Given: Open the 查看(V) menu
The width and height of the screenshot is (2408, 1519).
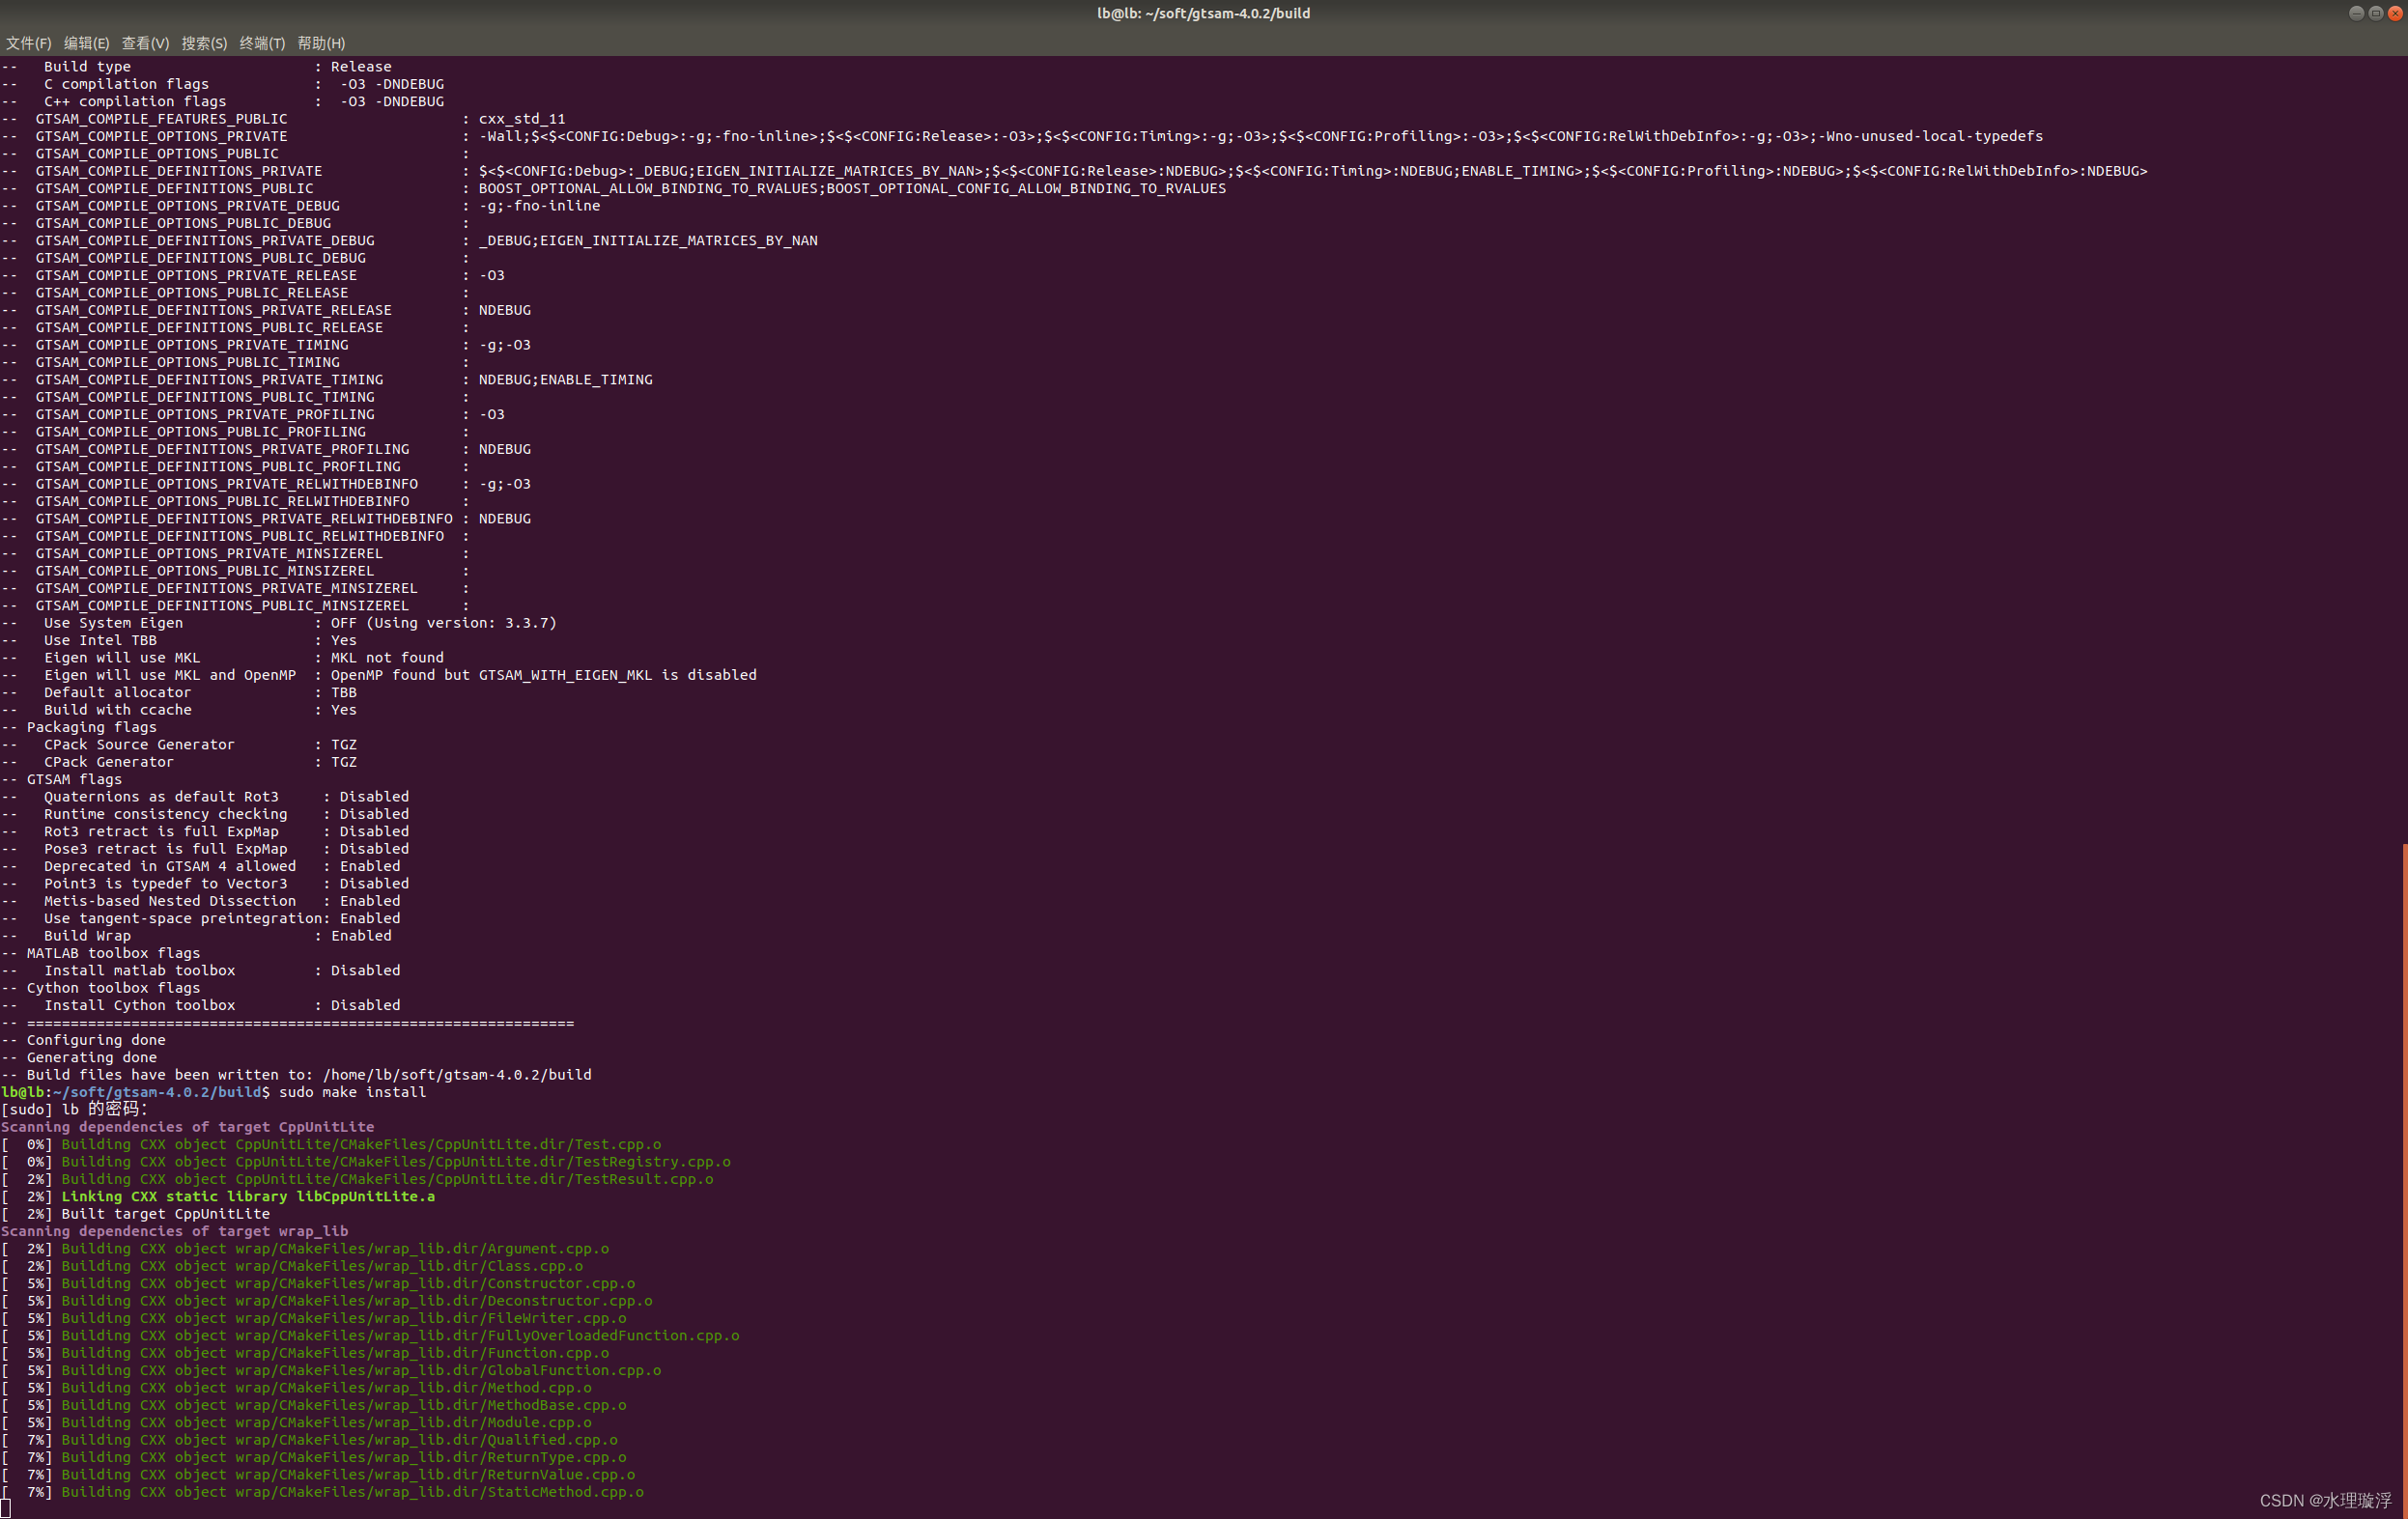Looking at the screenshot, I should [145, 43].
